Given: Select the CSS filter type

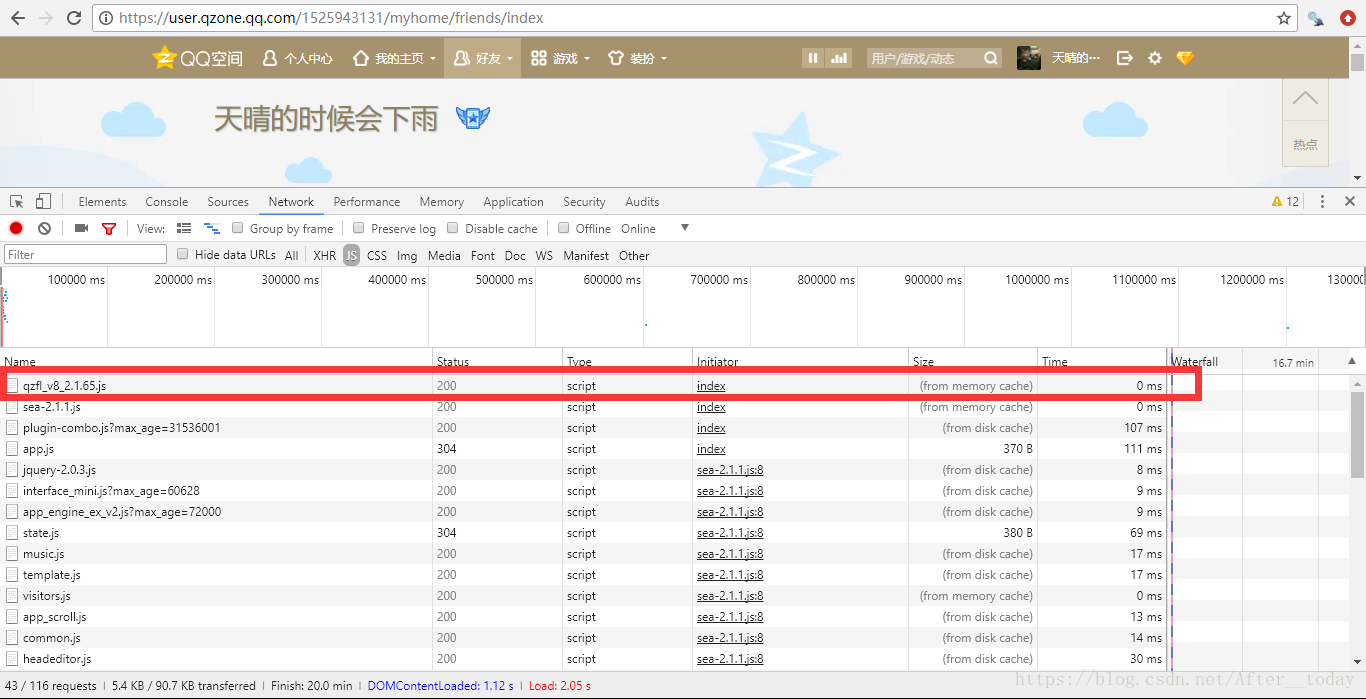Looking at the screenshot, I should point(377,255).
